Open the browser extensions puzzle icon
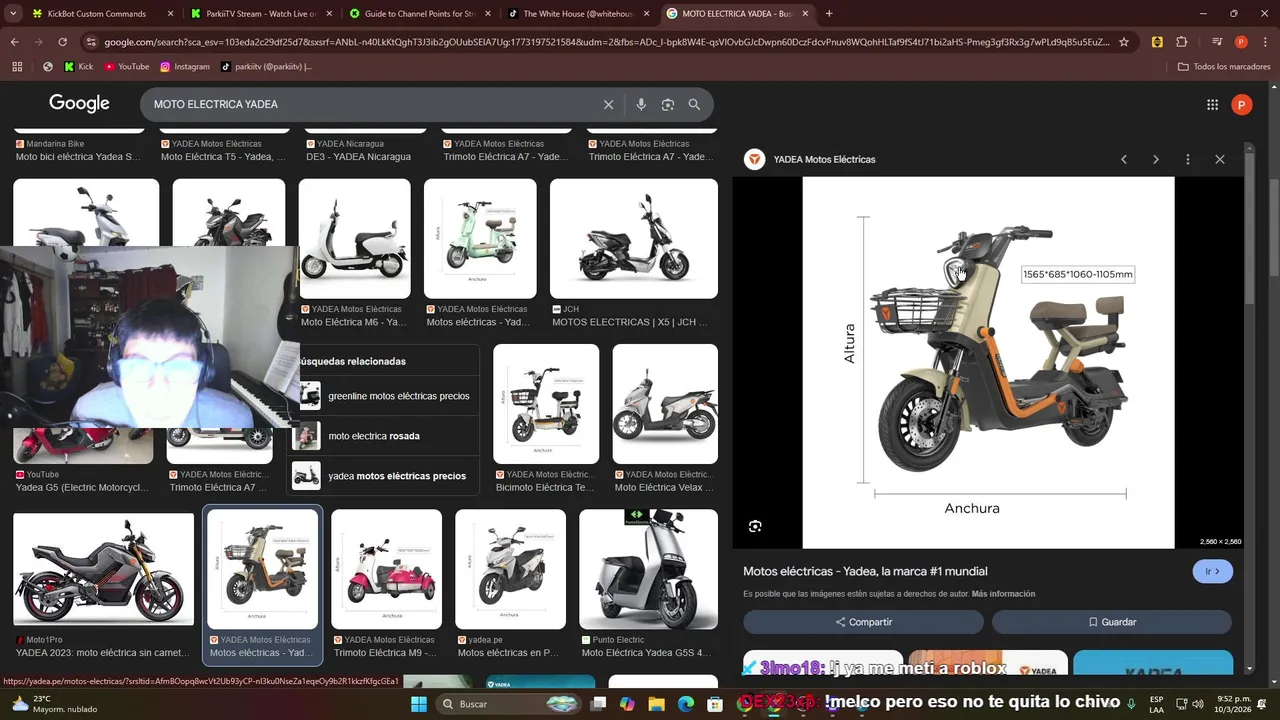The image size is (1280, 720). (x=1182, y=42)
